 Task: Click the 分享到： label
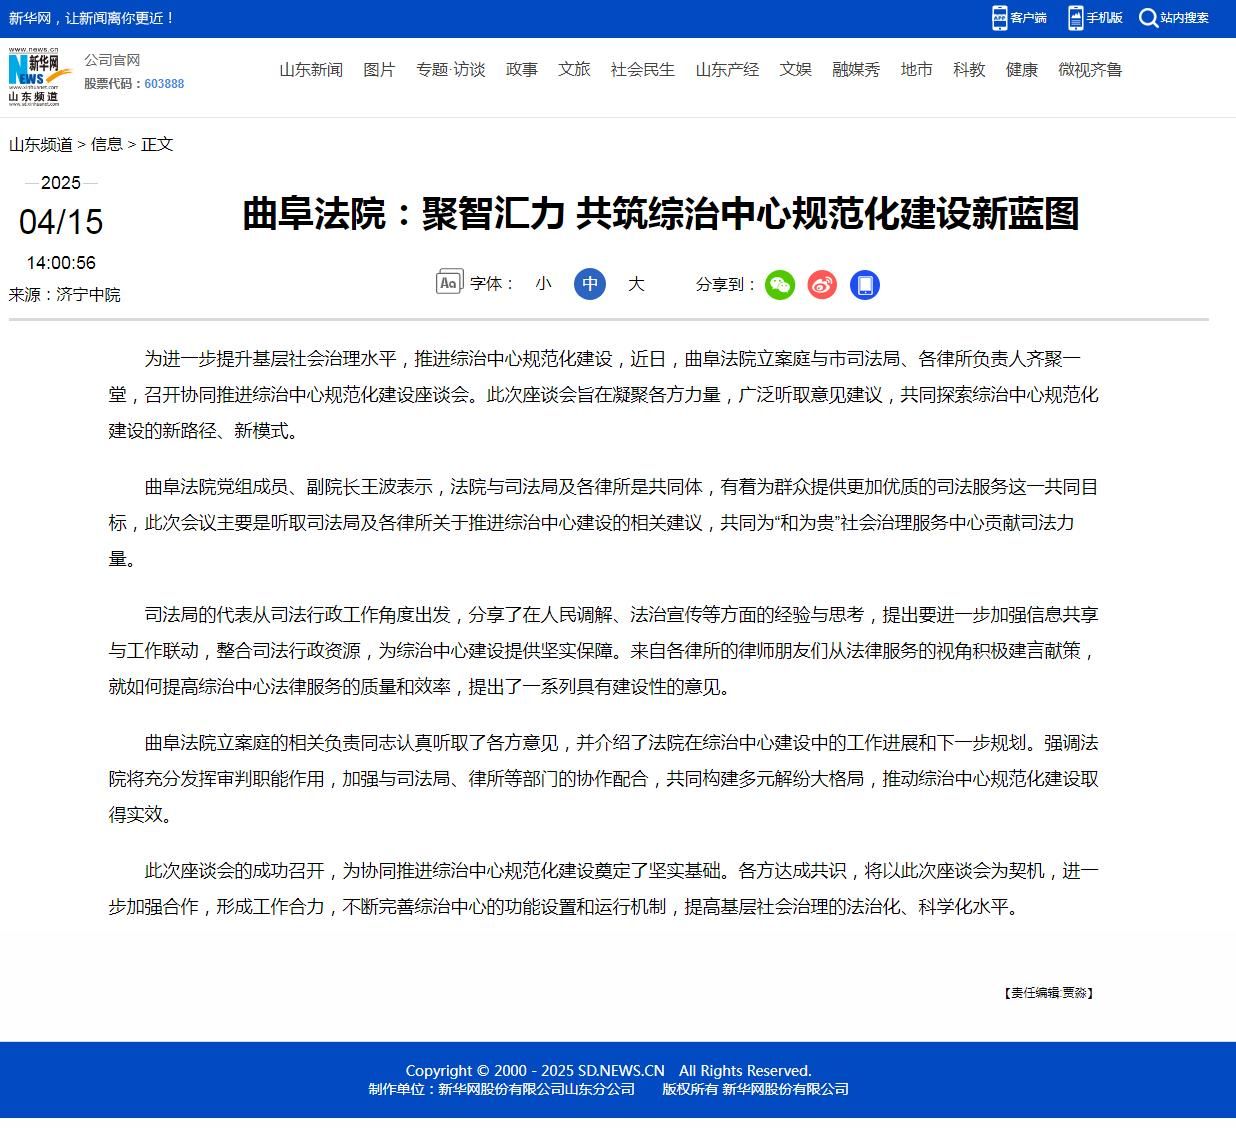coord(726,285)
